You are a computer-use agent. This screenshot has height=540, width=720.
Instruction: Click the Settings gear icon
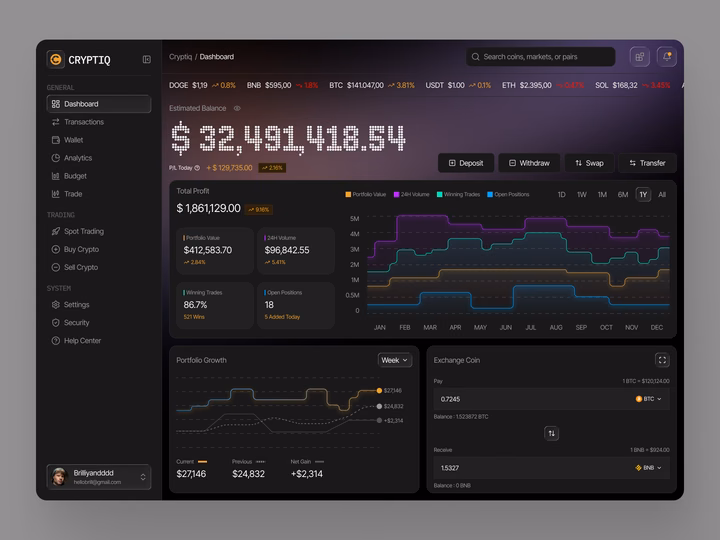click(56, 304)
